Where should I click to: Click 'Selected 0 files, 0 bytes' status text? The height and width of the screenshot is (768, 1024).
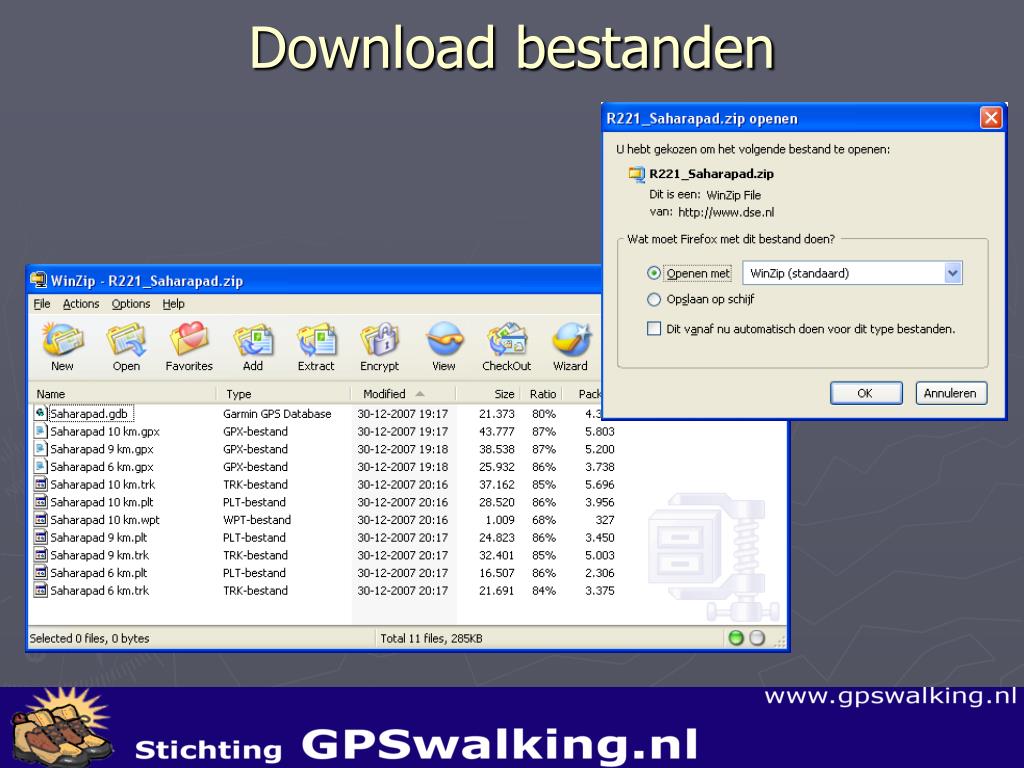[89, 638]
